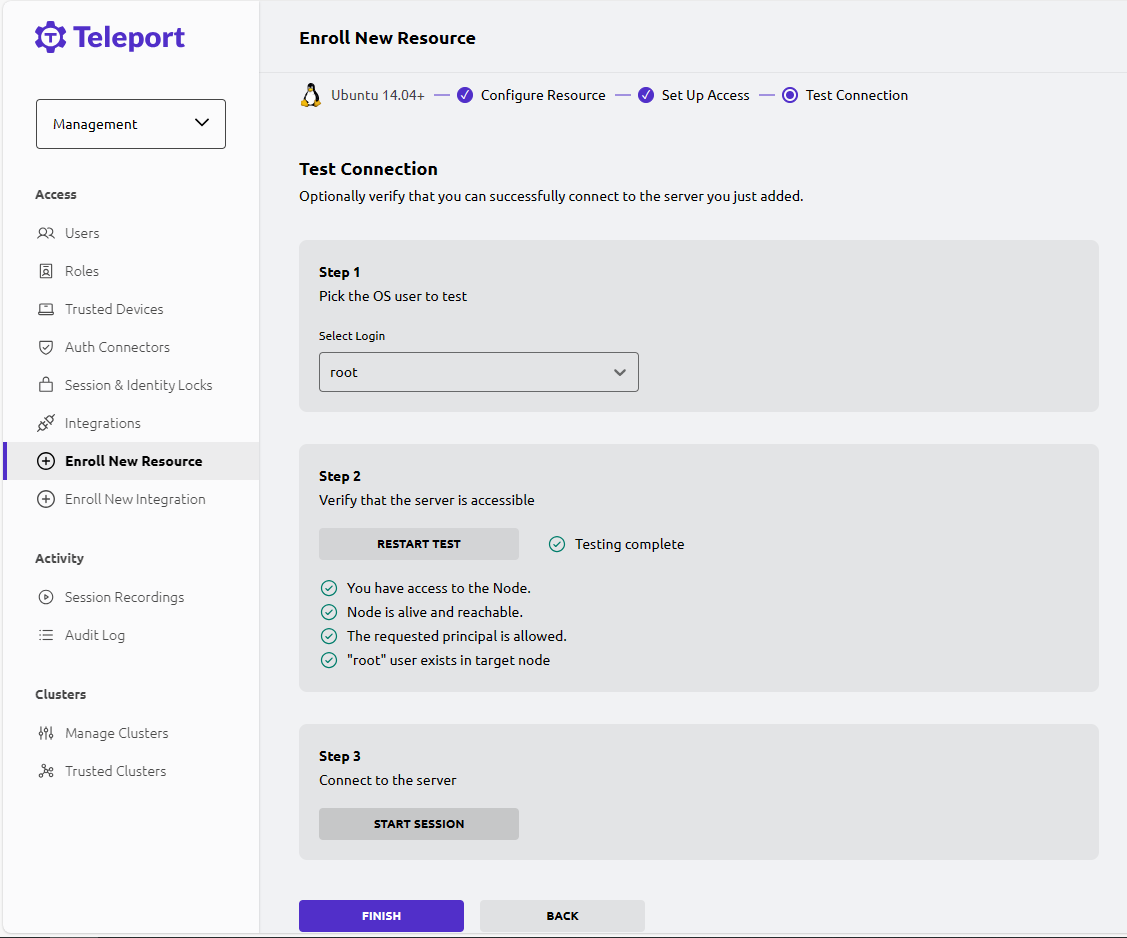The height and width of the screenshot is (938, 1127).
Task: Click the Roles badge icon
Action: pos(46,271)
